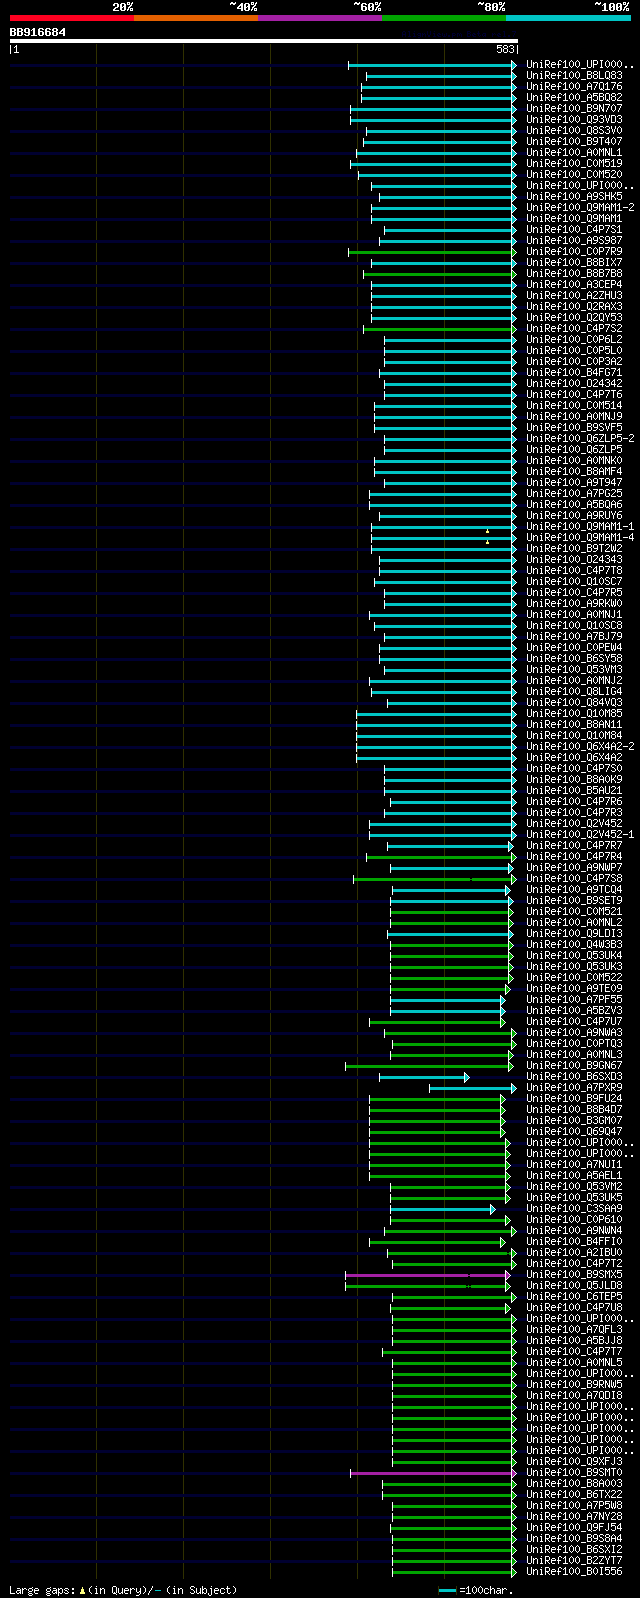Open hit UniRef100_A7Q176
Image resolution: width=640 pixels, height=1598 pixels.
(x=574, y=86)
